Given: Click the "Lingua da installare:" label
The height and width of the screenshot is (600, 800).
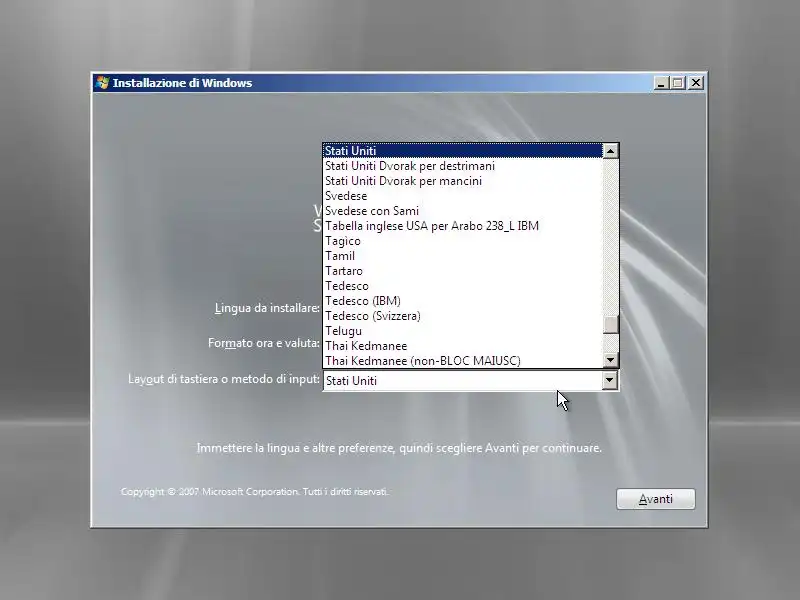Looking at the screenshot, I should [x=267, y=308].
